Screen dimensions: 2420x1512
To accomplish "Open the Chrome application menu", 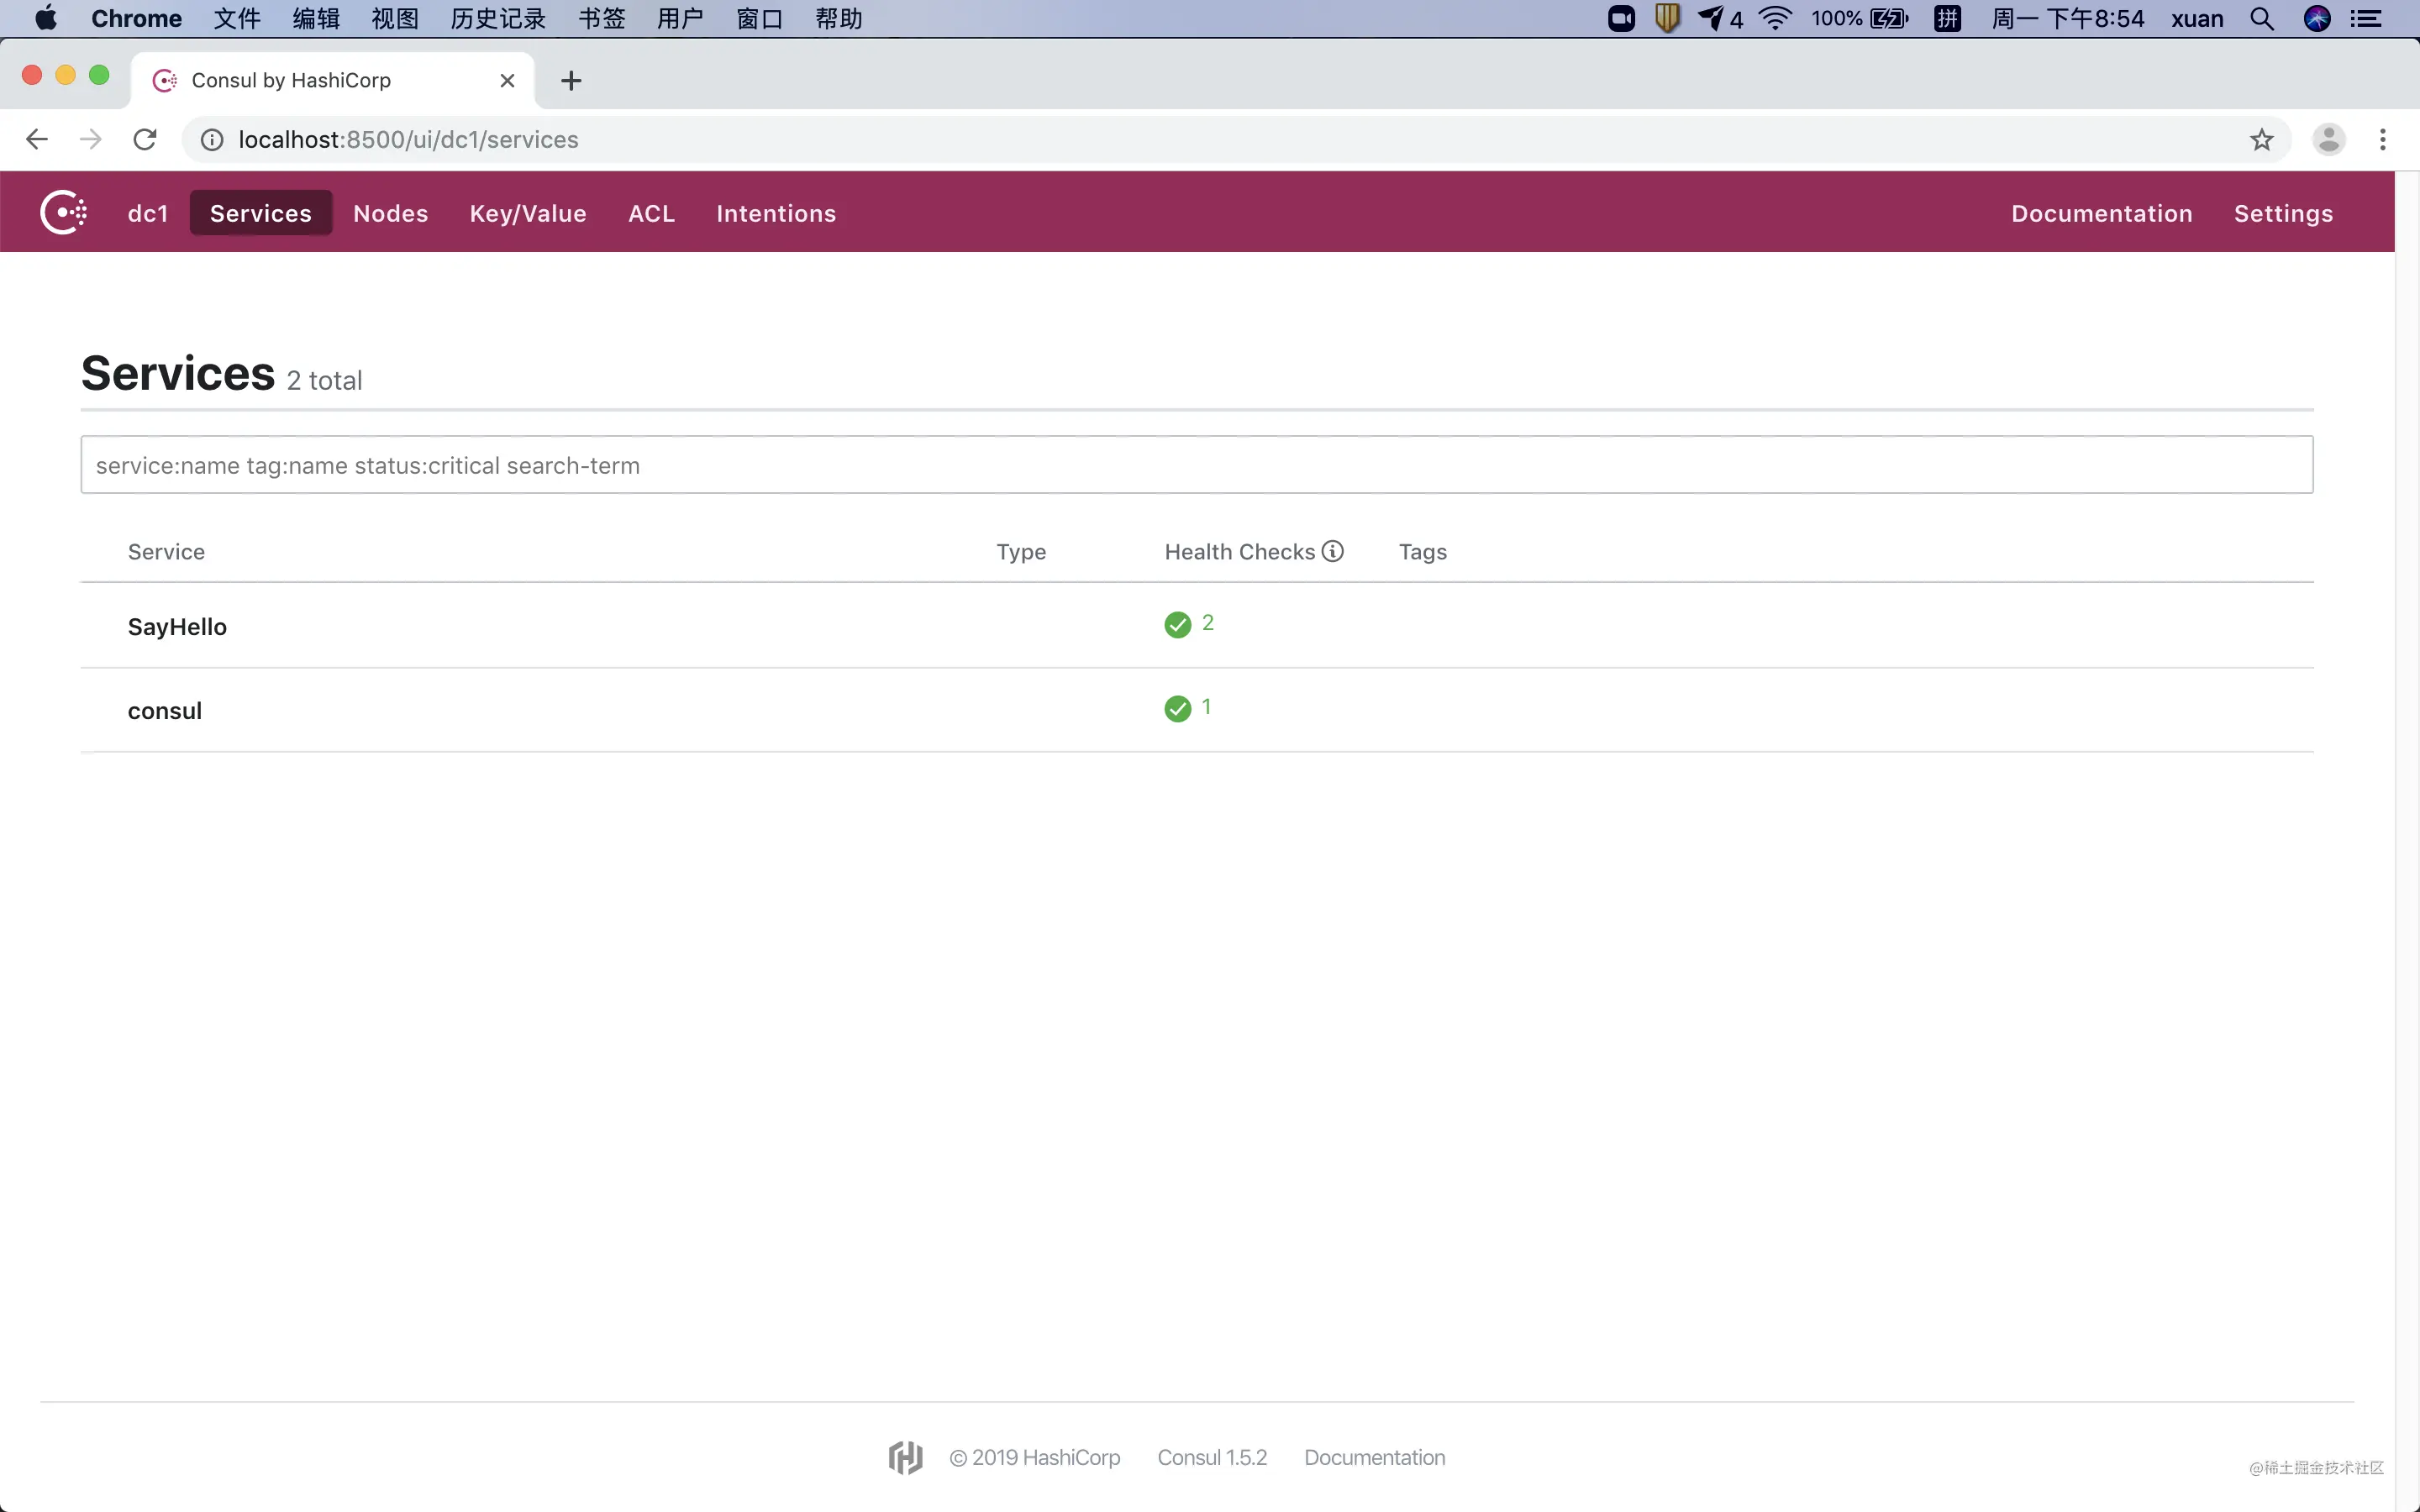I will (136, 18).
